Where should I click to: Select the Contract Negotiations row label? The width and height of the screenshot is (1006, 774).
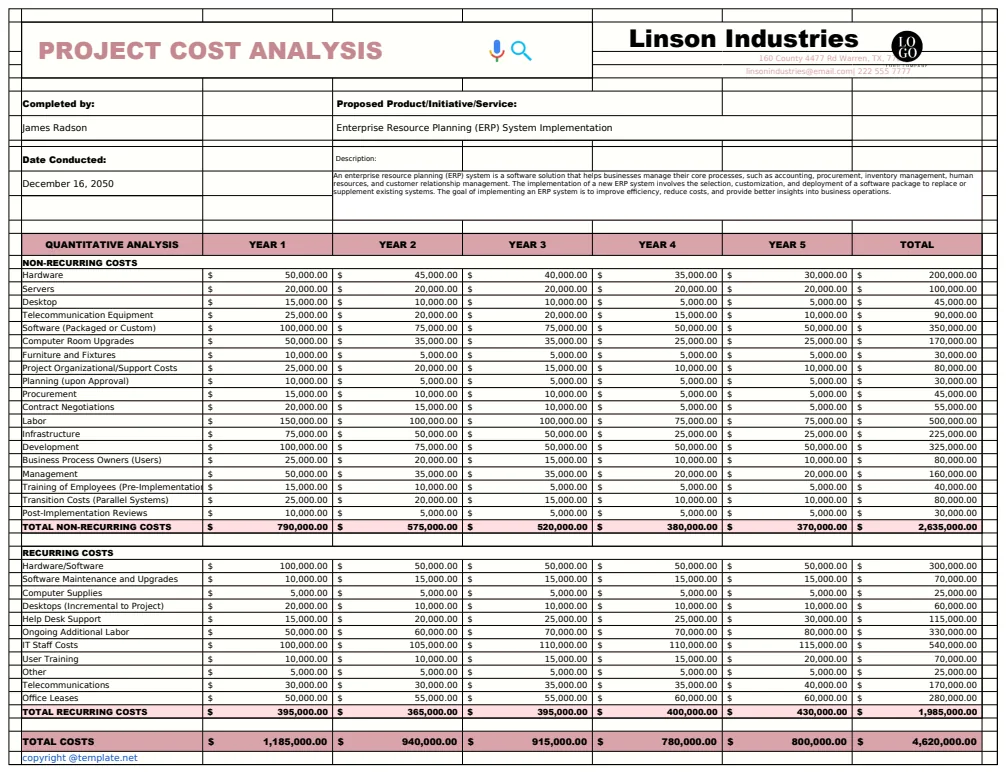(x=68, y=408)
